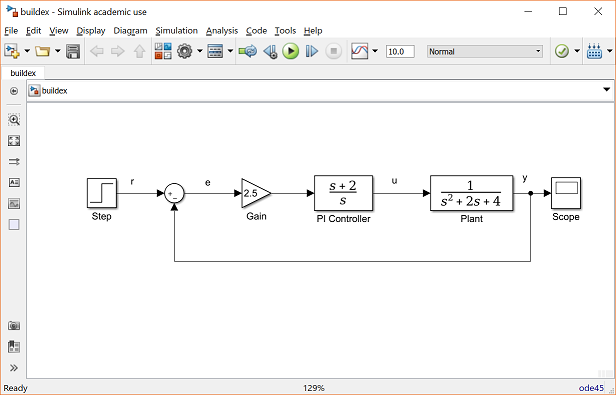Expand the buildex breadcrumb dropdown arrow
The image size is (616, 395).
607,90
